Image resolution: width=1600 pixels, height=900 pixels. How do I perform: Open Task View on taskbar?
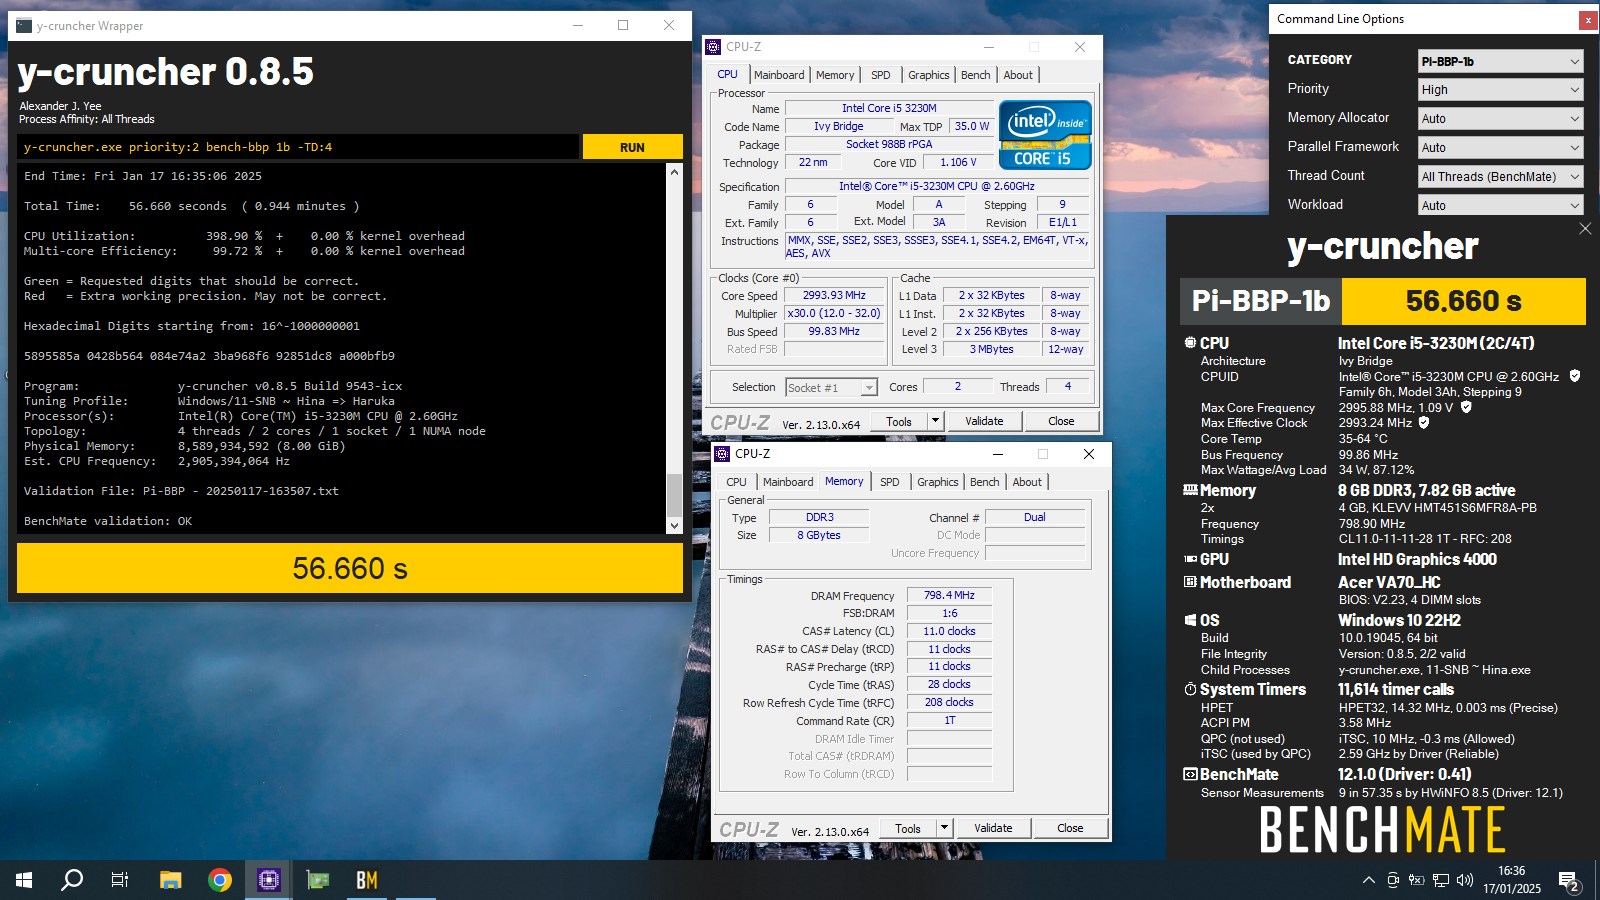120,880
